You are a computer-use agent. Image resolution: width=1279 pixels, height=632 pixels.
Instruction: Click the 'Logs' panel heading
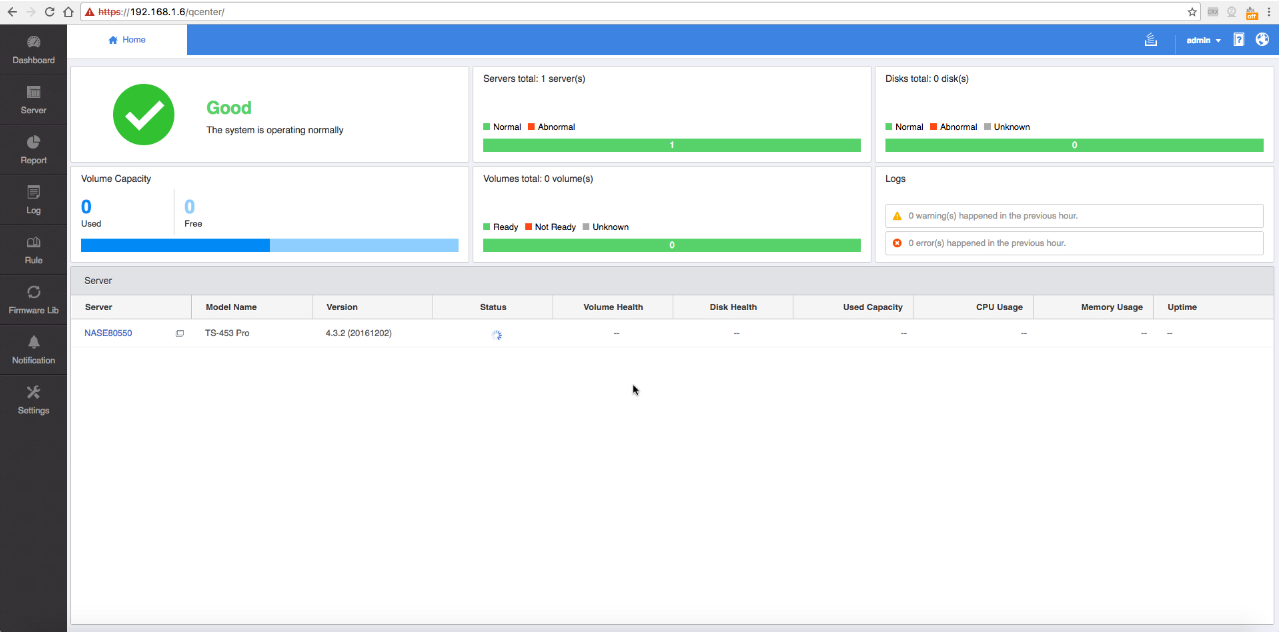coord(896,179)
